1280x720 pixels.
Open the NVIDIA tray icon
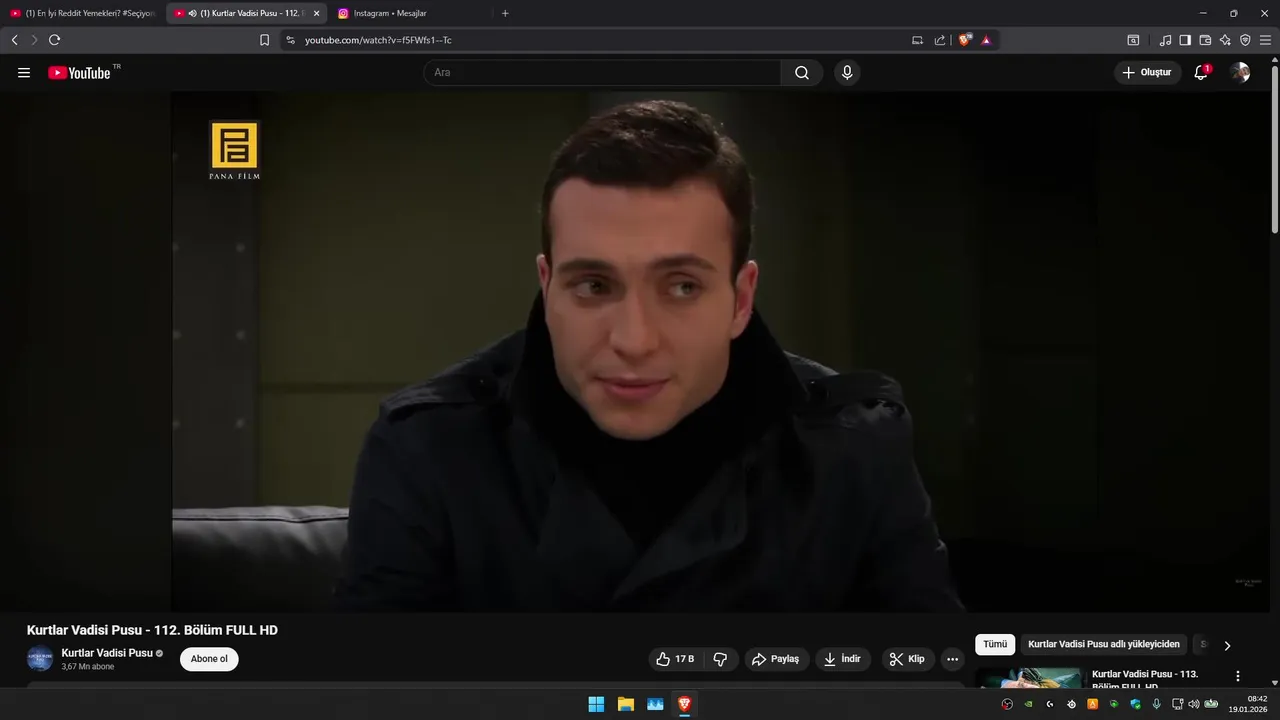(x=1028, y=704)
